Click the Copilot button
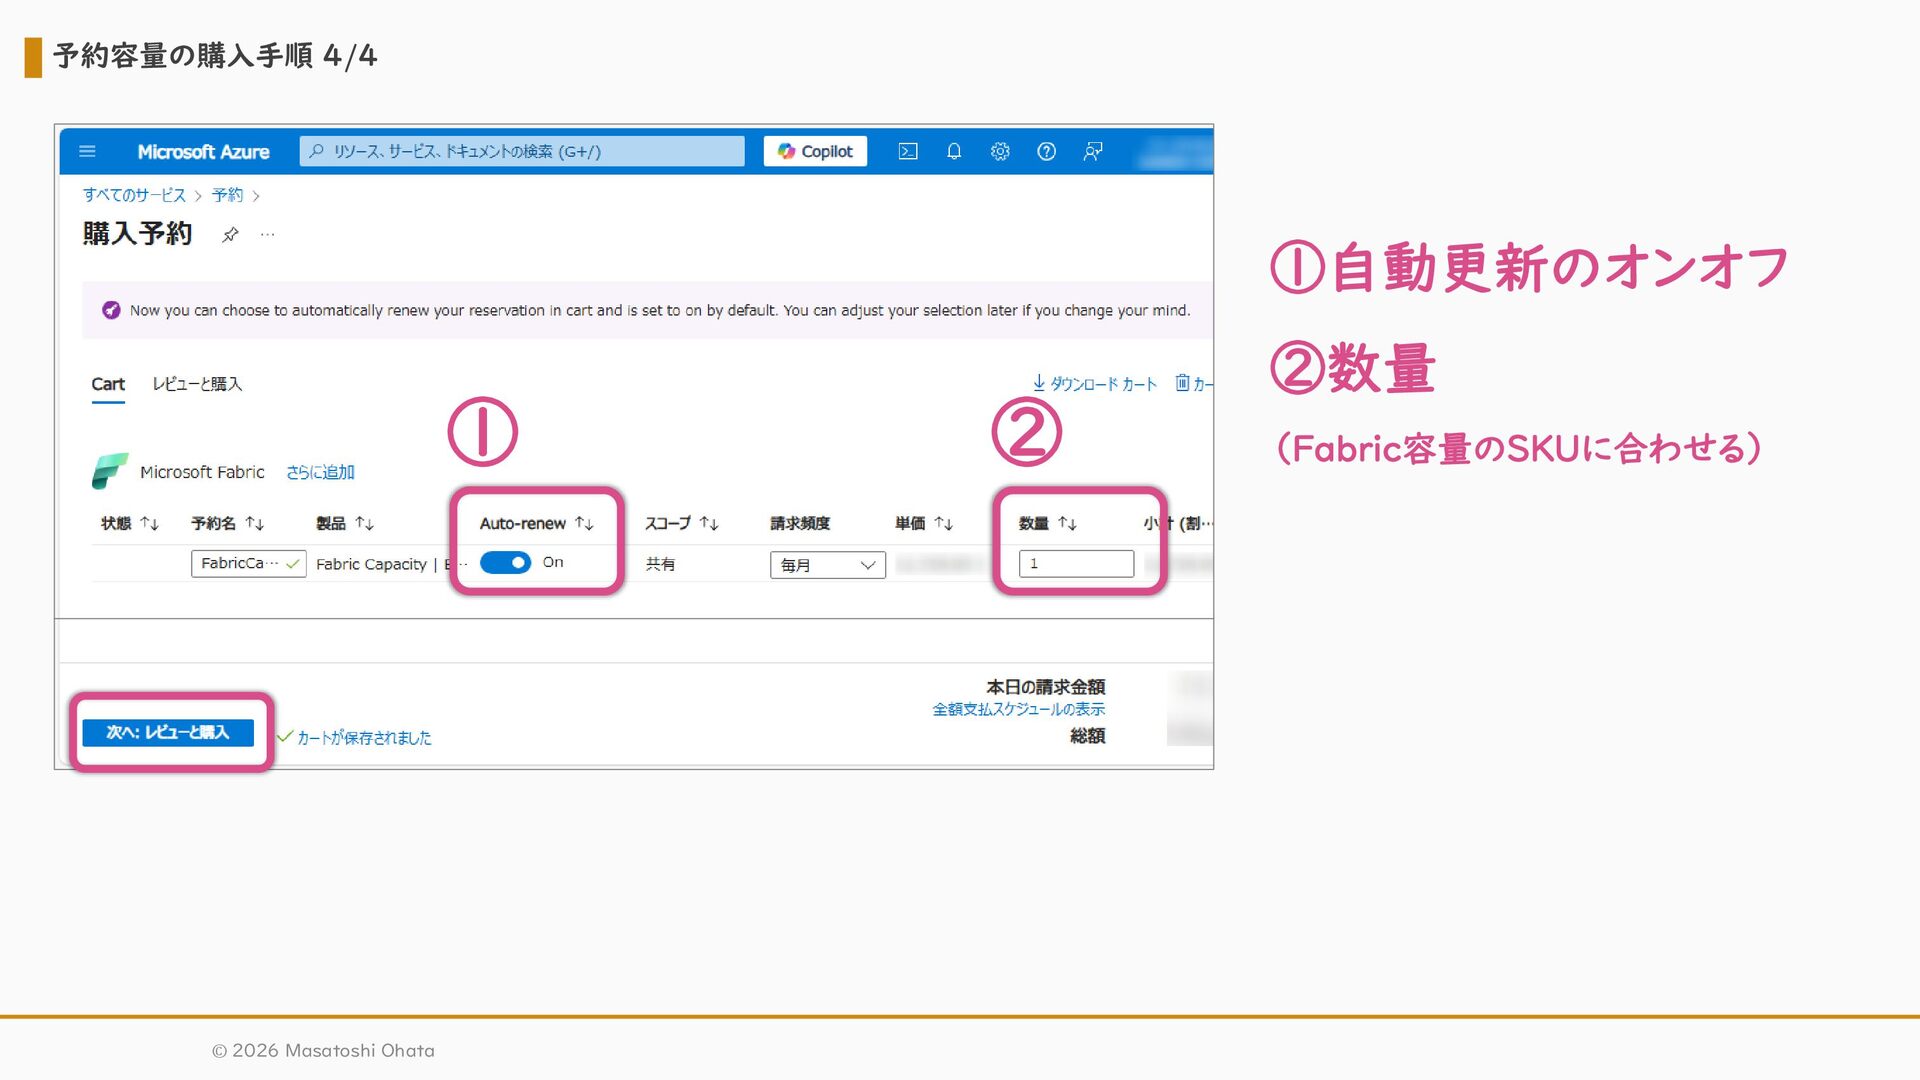Viewport: 1920px width, 1080px height. [x=815, y=152]
